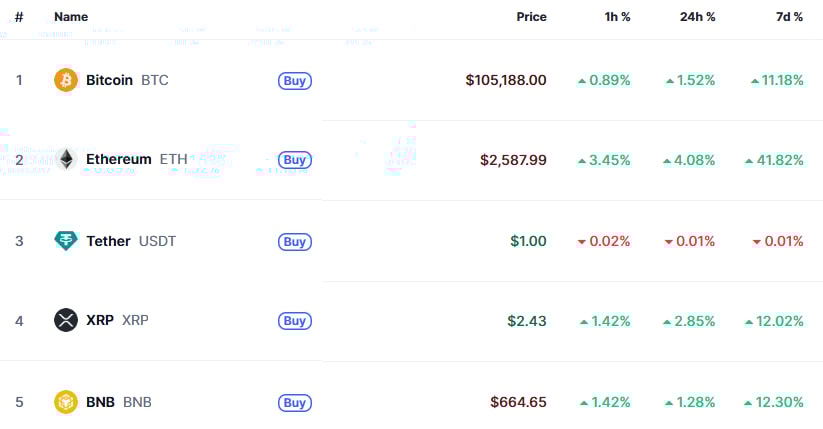Click the BNB yellow logo icon

66,402
